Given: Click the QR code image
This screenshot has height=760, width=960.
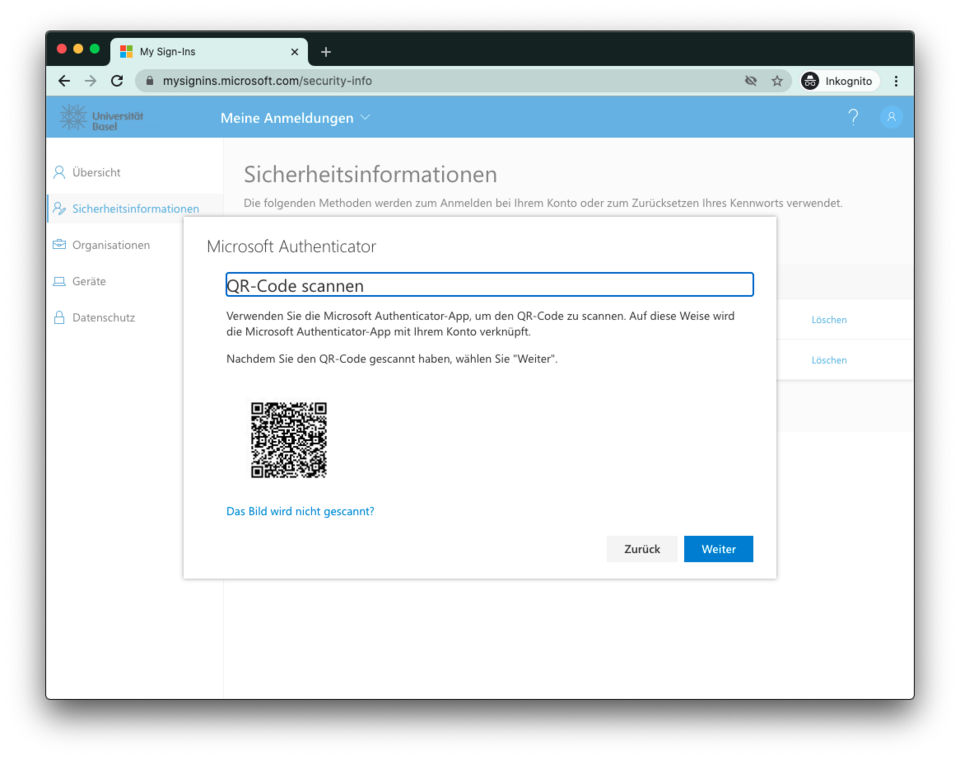Looking at the screenshot, I should click(288, 440).
